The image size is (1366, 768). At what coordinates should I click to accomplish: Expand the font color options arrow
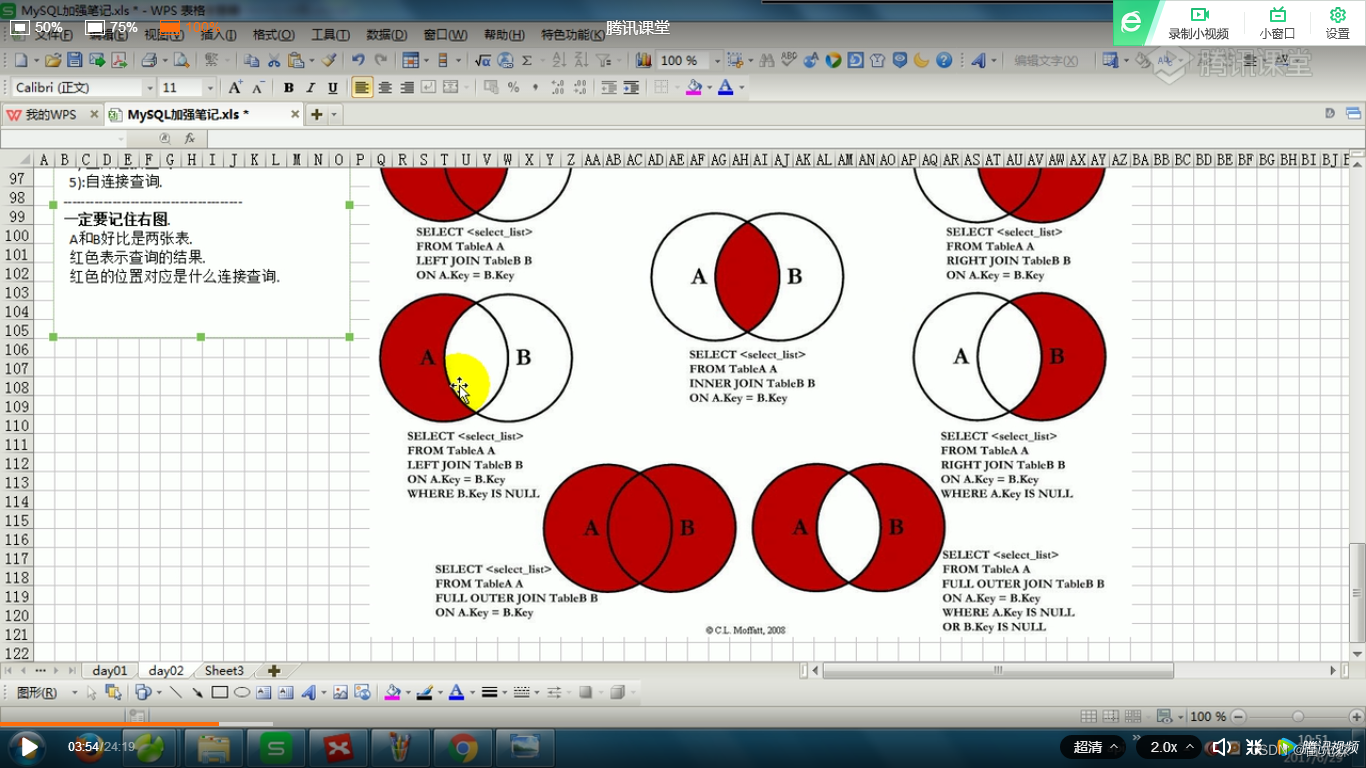point(741,88)
